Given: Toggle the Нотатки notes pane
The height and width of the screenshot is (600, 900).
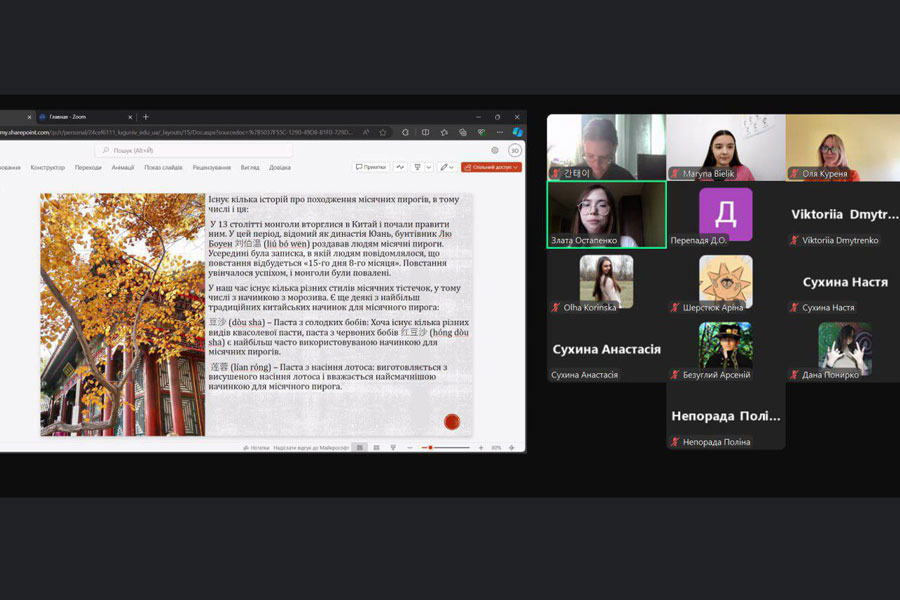Looking at the screenshot, I should tap(256, 448).
